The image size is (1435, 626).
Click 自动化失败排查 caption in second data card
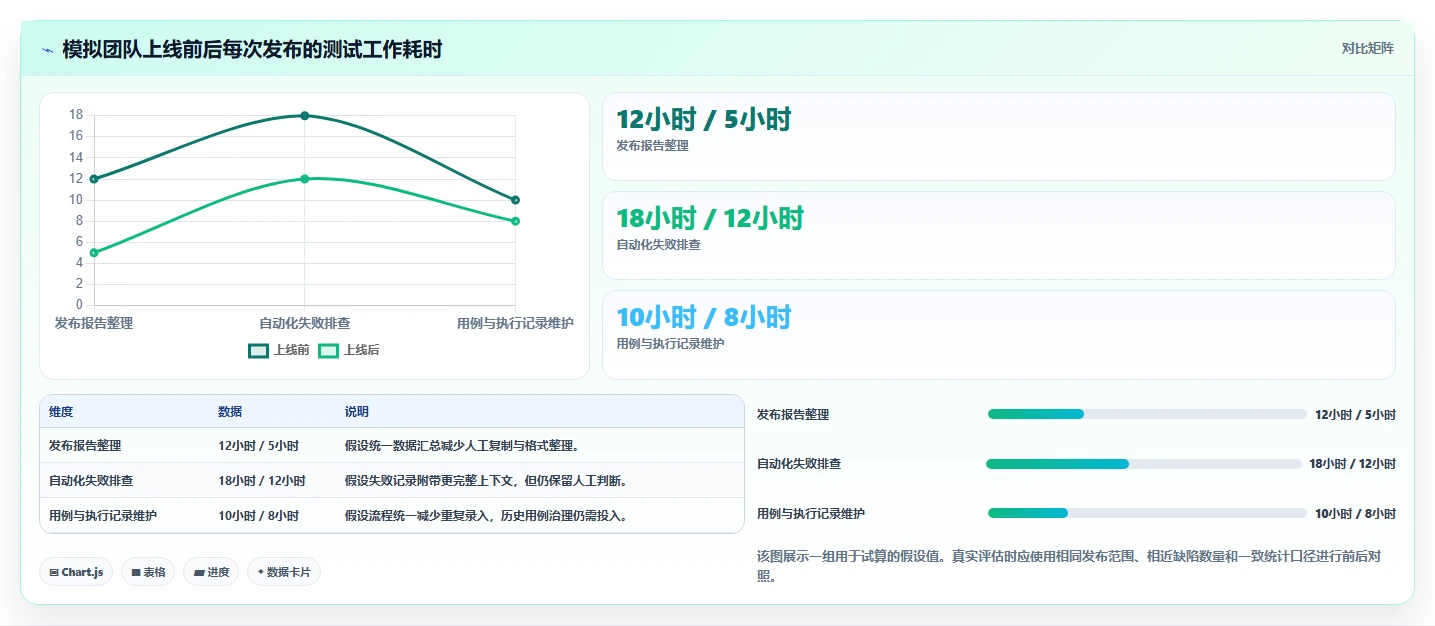pyautogui.click(x=658, y=244)
